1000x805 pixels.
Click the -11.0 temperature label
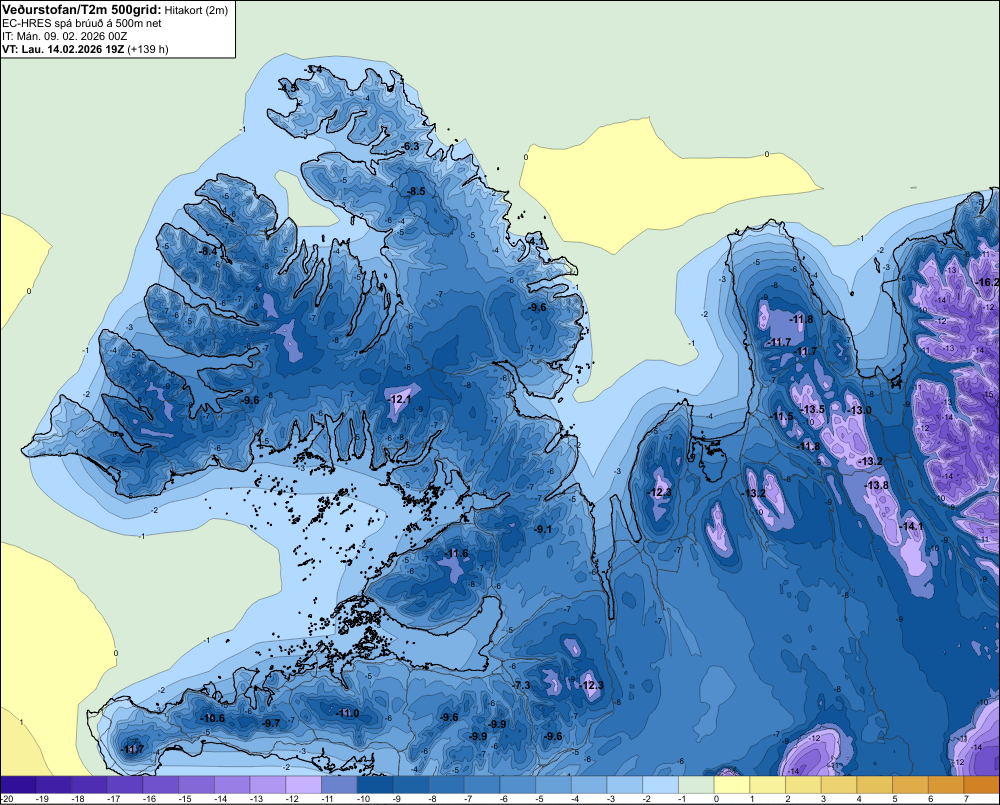[x=348, y=713]
